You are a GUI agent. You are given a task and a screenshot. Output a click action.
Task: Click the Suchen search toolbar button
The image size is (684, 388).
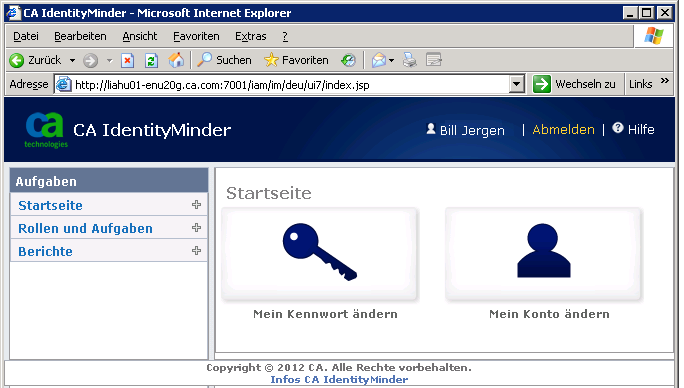click(x=224, y=60)
